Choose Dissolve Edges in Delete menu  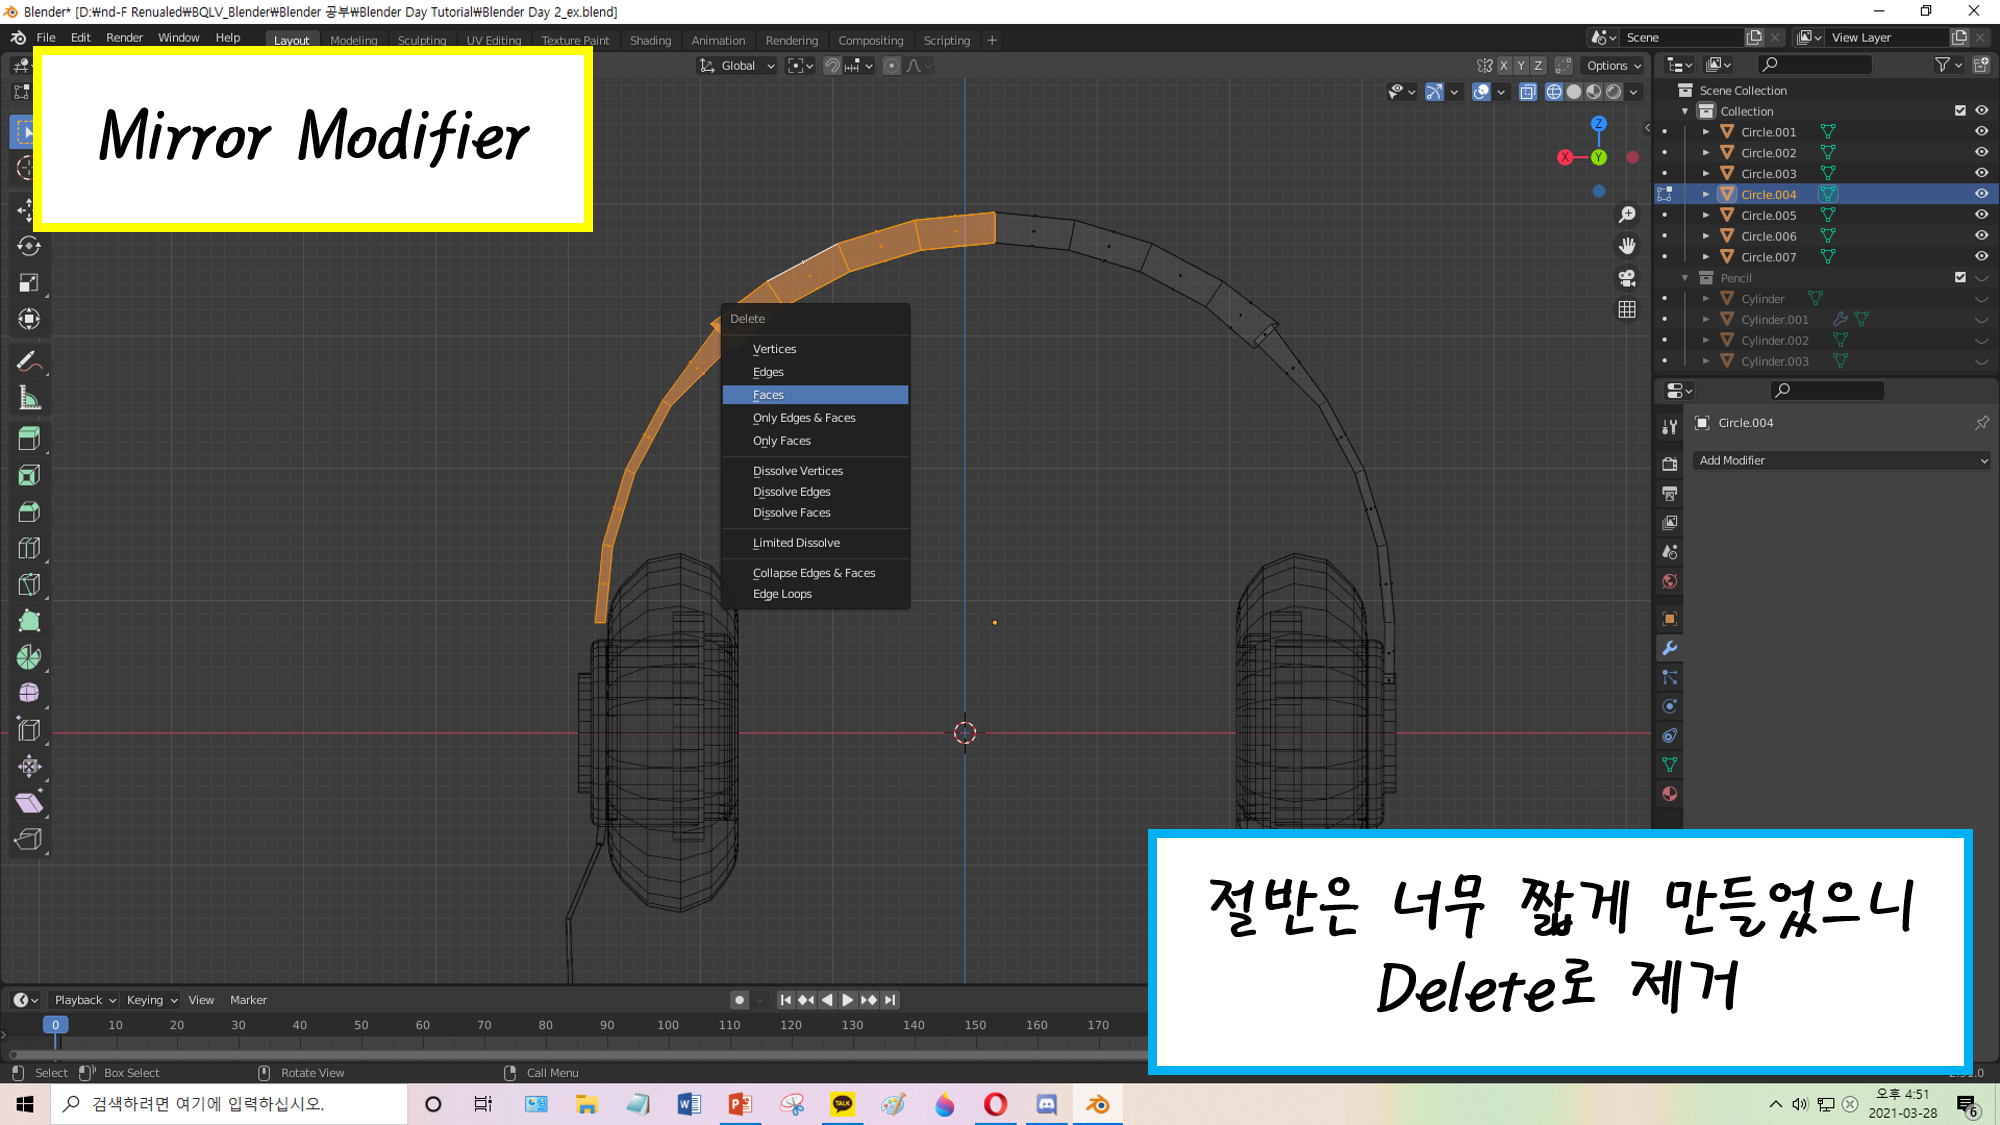(791, 492)
